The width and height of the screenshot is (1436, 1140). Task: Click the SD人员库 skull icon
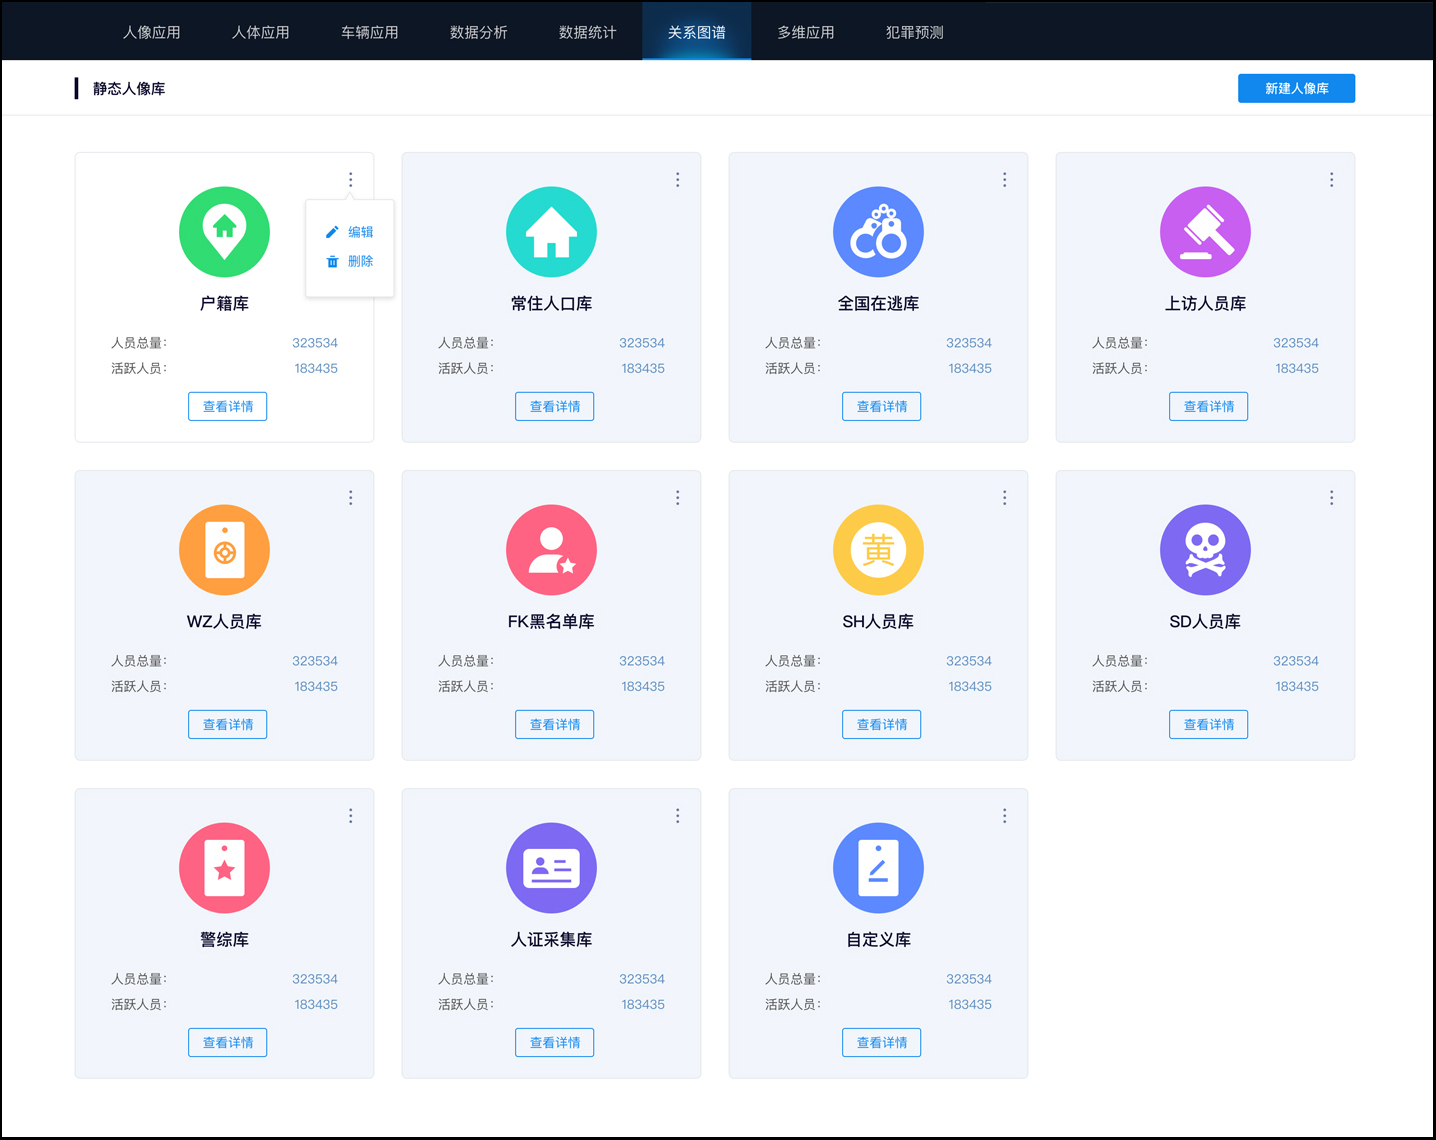(1205, 550)
